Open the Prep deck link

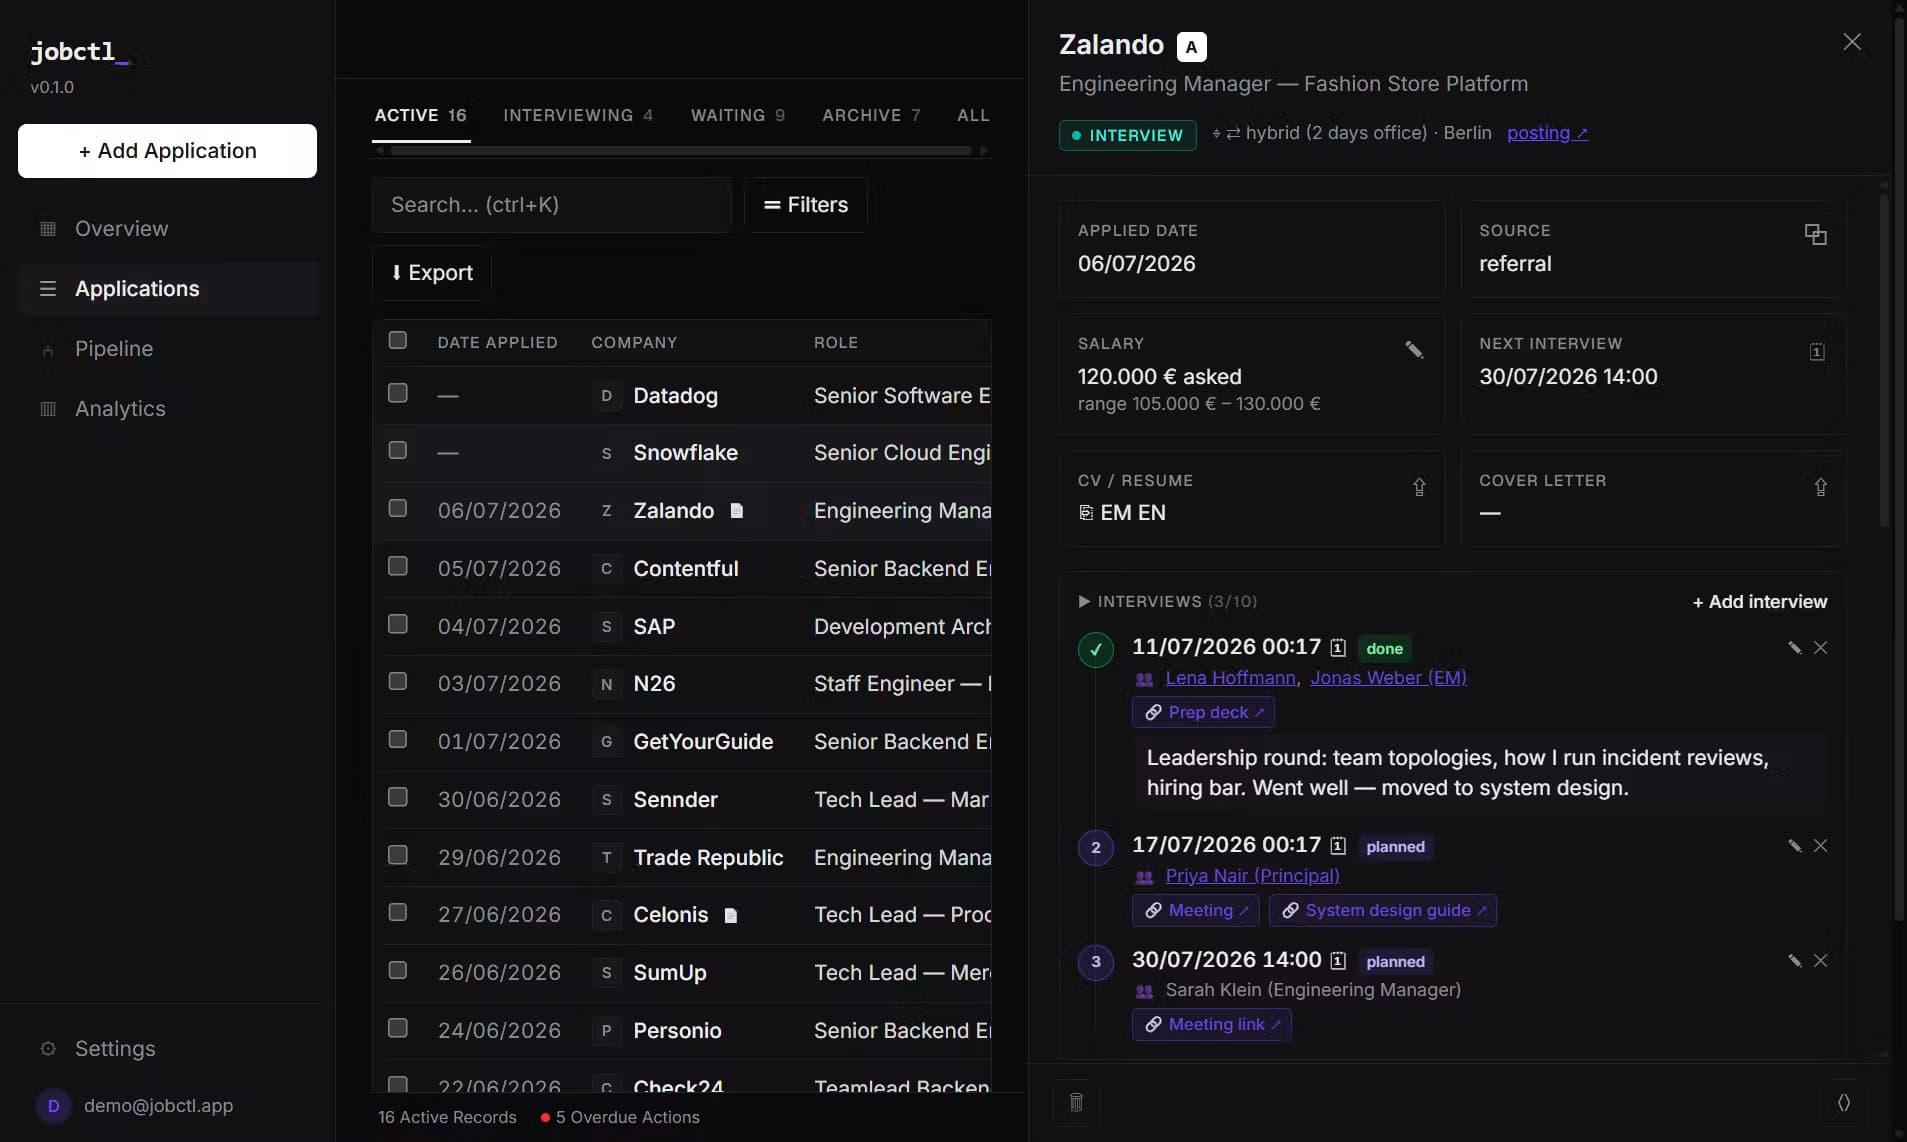click(1203, 713)
